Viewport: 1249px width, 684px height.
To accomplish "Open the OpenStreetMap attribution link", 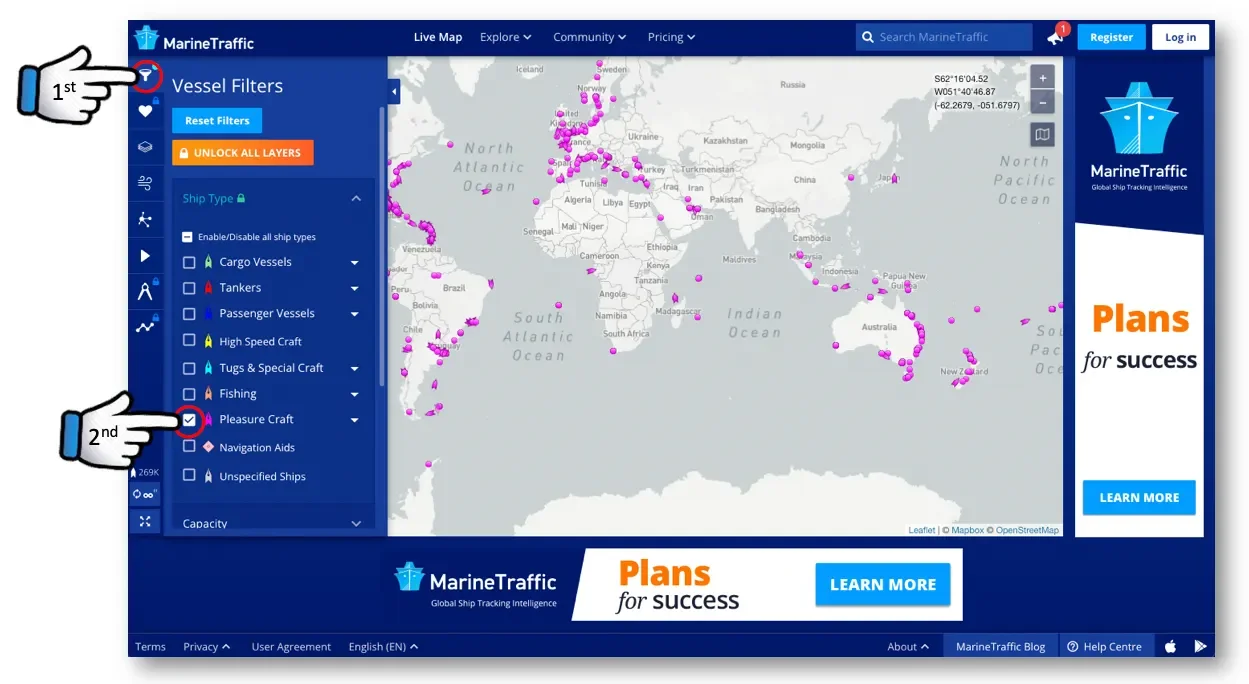I will click(x=1027, y=530).
